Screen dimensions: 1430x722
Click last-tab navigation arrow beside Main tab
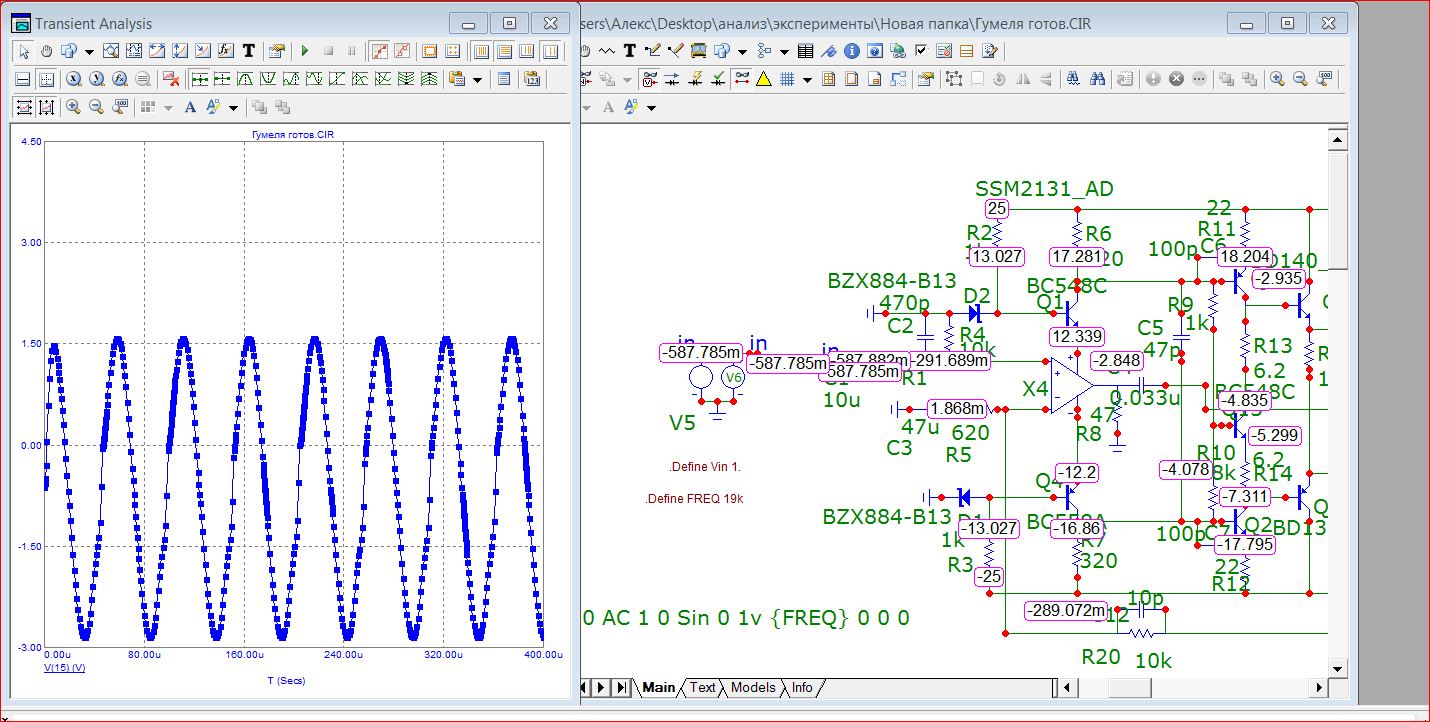click(622, 687)
